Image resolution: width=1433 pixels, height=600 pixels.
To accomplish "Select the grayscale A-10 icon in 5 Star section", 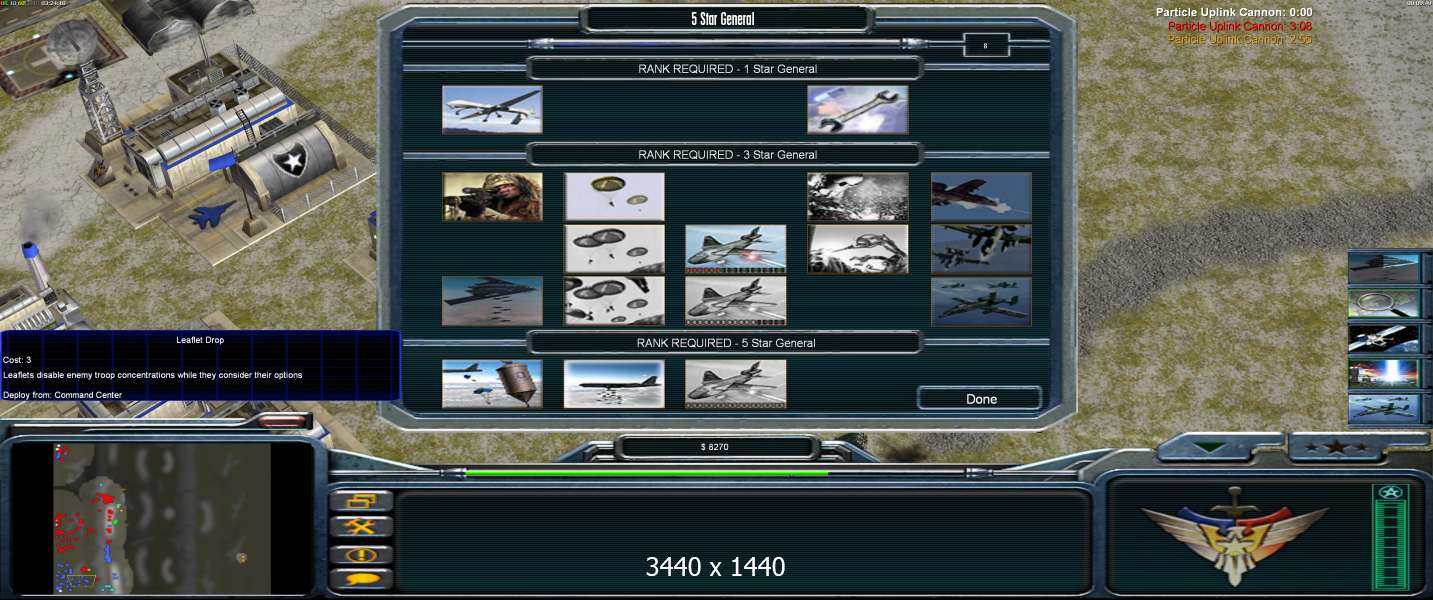I will click(x=736, y=384).
